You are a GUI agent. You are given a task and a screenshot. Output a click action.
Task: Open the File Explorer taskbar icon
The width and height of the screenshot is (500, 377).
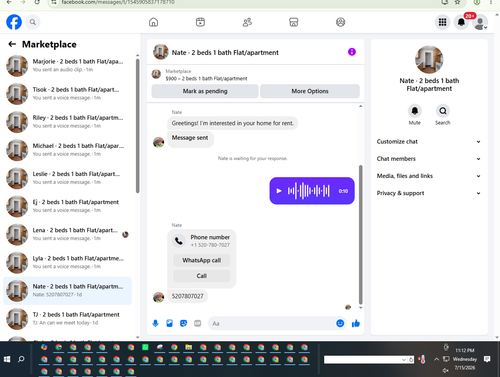(189, 347)
